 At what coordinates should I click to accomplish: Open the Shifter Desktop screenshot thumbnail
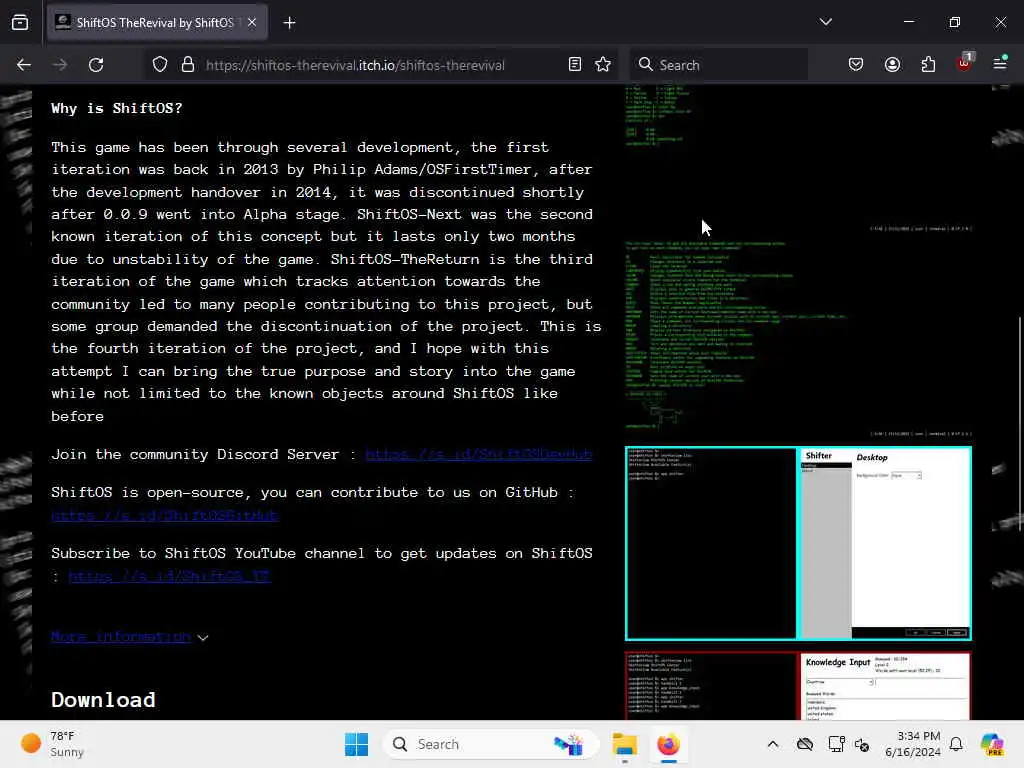coord(798,543)
